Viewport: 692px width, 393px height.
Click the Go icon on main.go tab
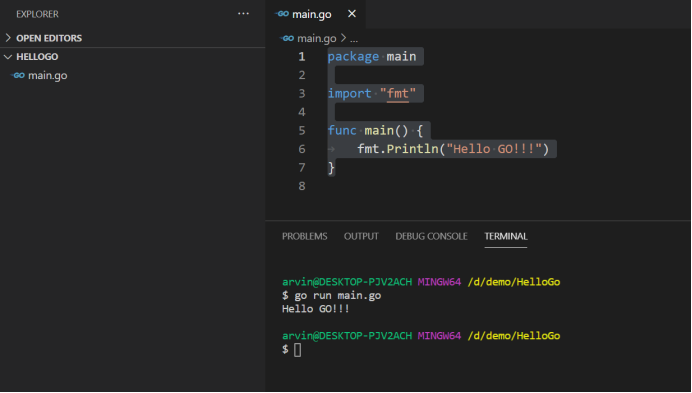click(282, 14)
